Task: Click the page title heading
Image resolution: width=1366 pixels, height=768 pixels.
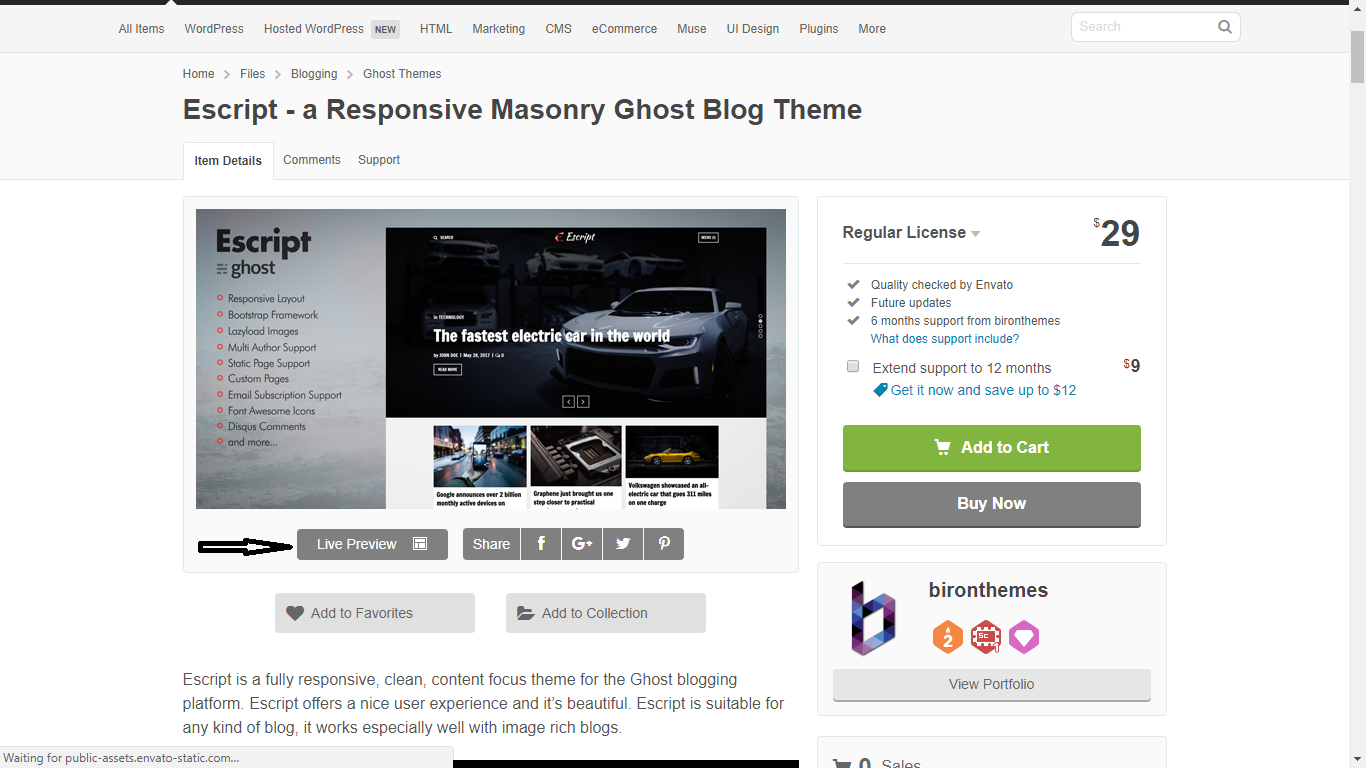Action: coord(522,109)
